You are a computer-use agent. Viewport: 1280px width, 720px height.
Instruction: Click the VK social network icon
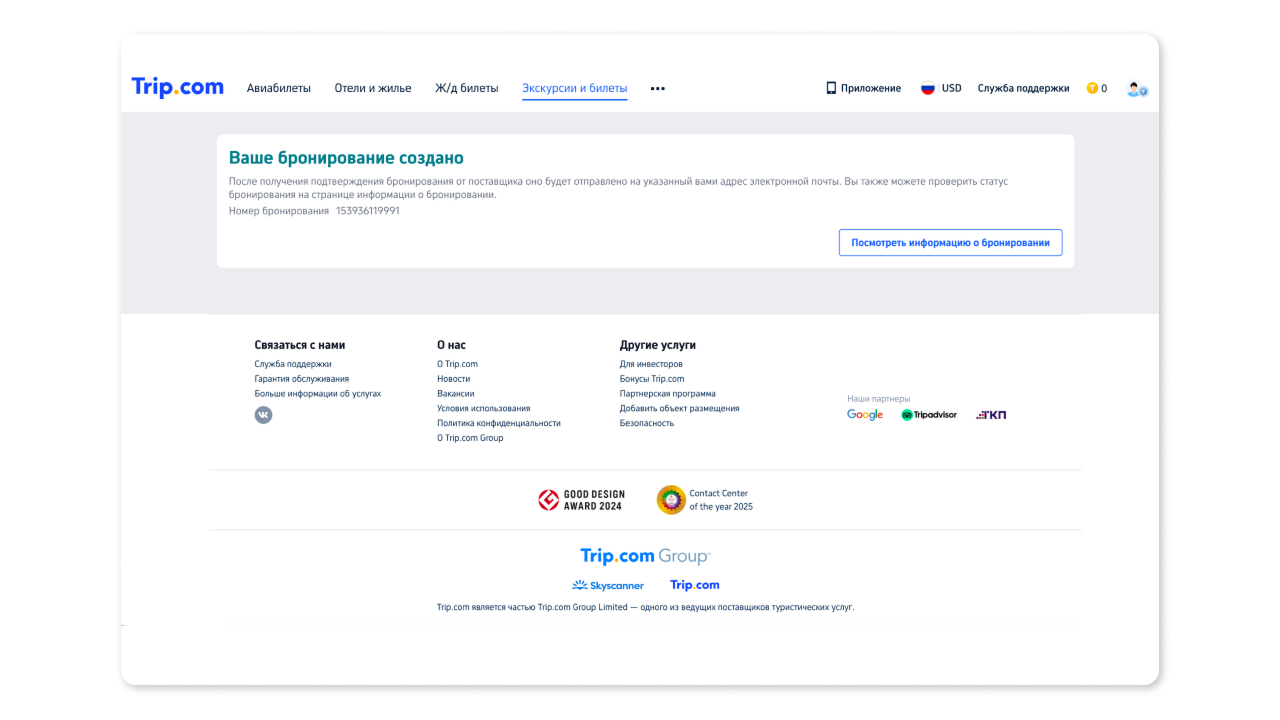point(263,415)
